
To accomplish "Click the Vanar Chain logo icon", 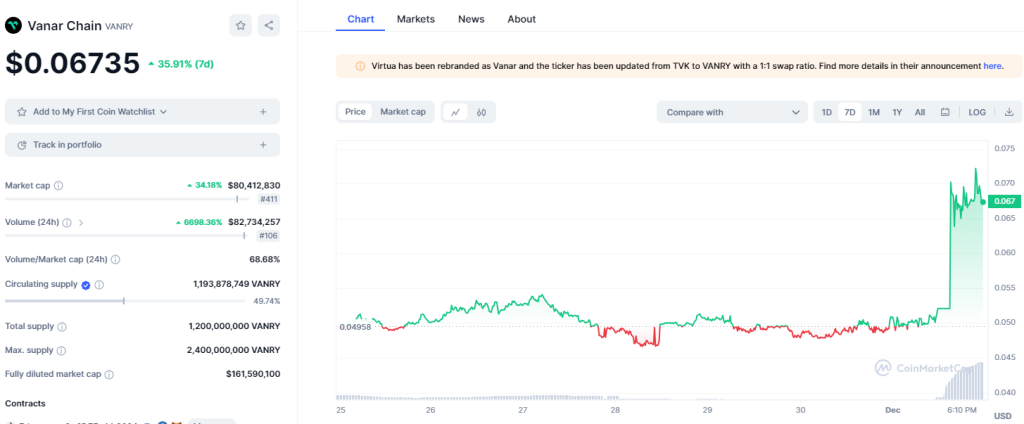I will 13,25.
